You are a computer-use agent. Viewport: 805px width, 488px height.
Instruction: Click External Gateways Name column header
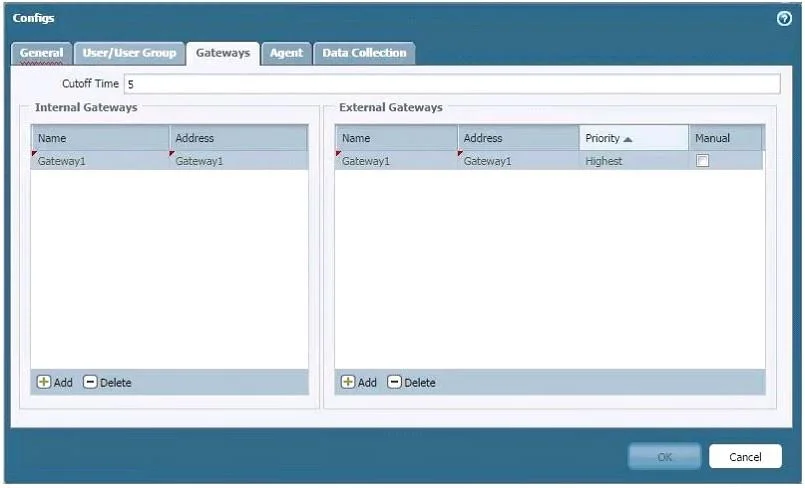[x=396, y=138]
